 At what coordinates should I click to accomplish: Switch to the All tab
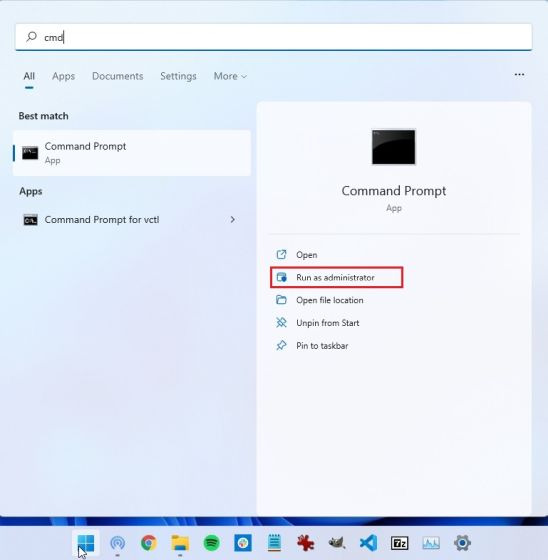point(29,76)
